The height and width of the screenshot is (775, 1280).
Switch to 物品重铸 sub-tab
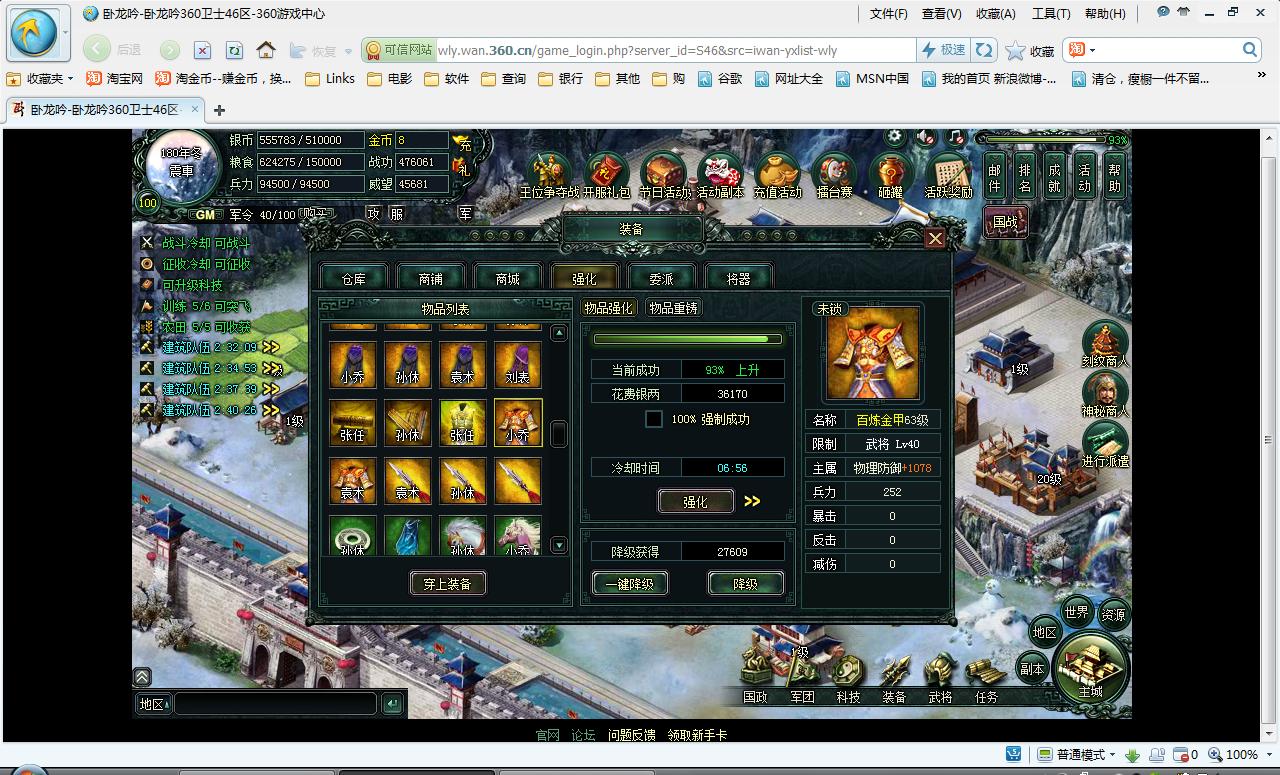click(673, 308)
